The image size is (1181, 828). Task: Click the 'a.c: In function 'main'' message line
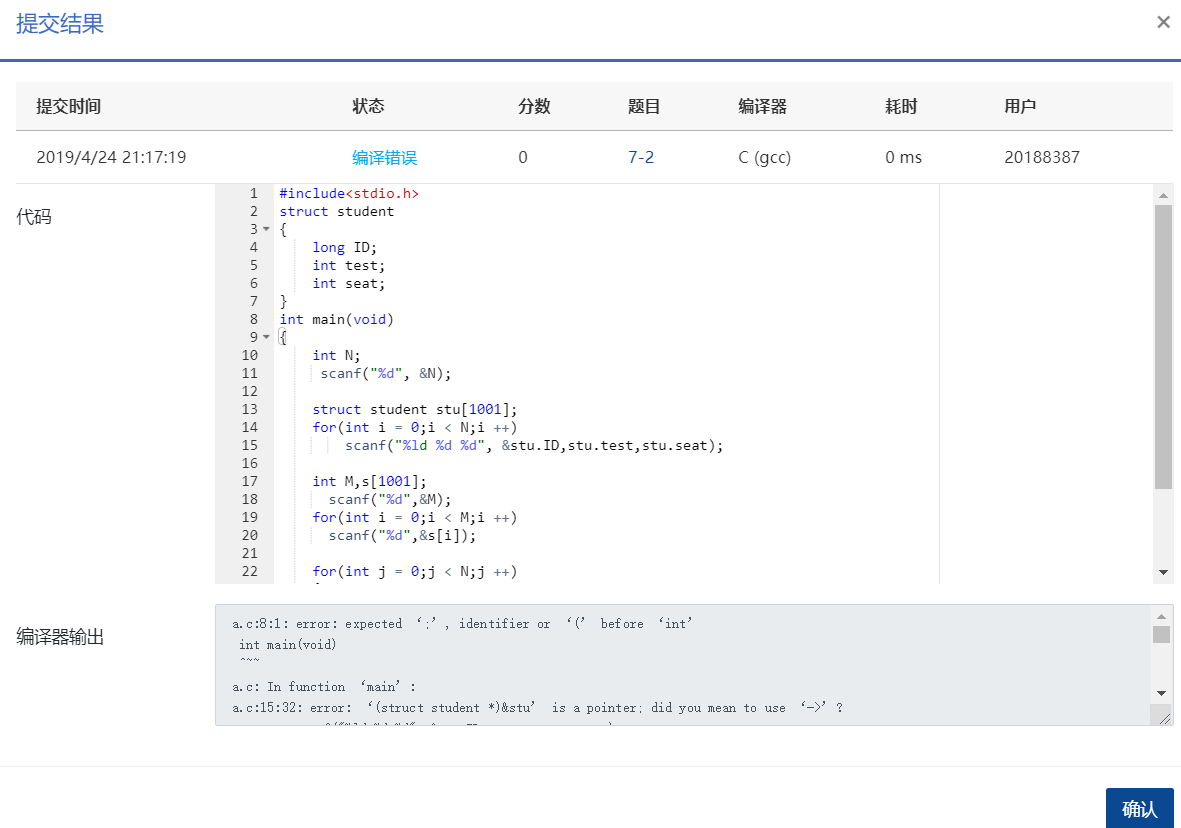click(324, 687)
